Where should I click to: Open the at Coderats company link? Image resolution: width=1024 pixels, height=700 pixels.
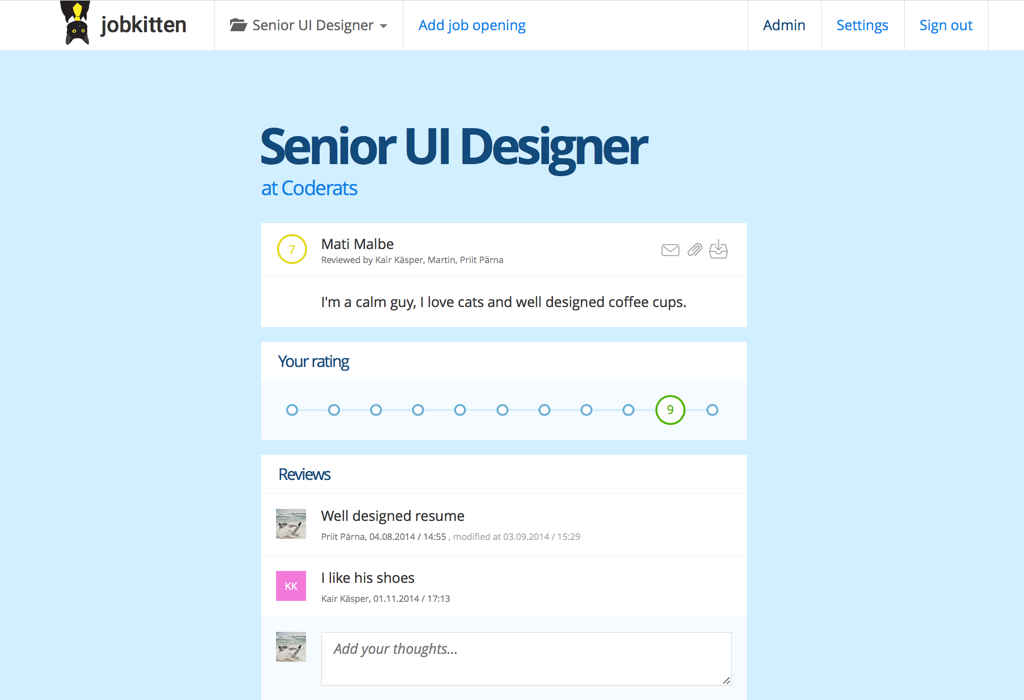point(309,188)
